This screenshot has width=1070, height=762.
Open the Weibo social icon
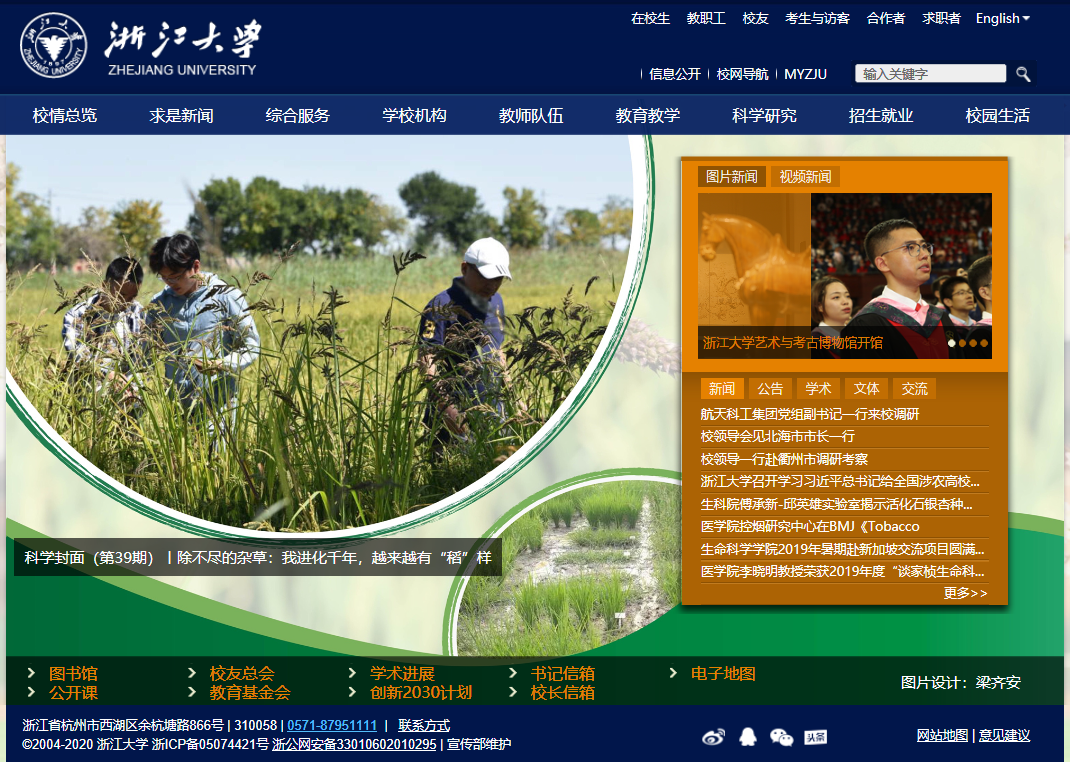tap(713, 737)
